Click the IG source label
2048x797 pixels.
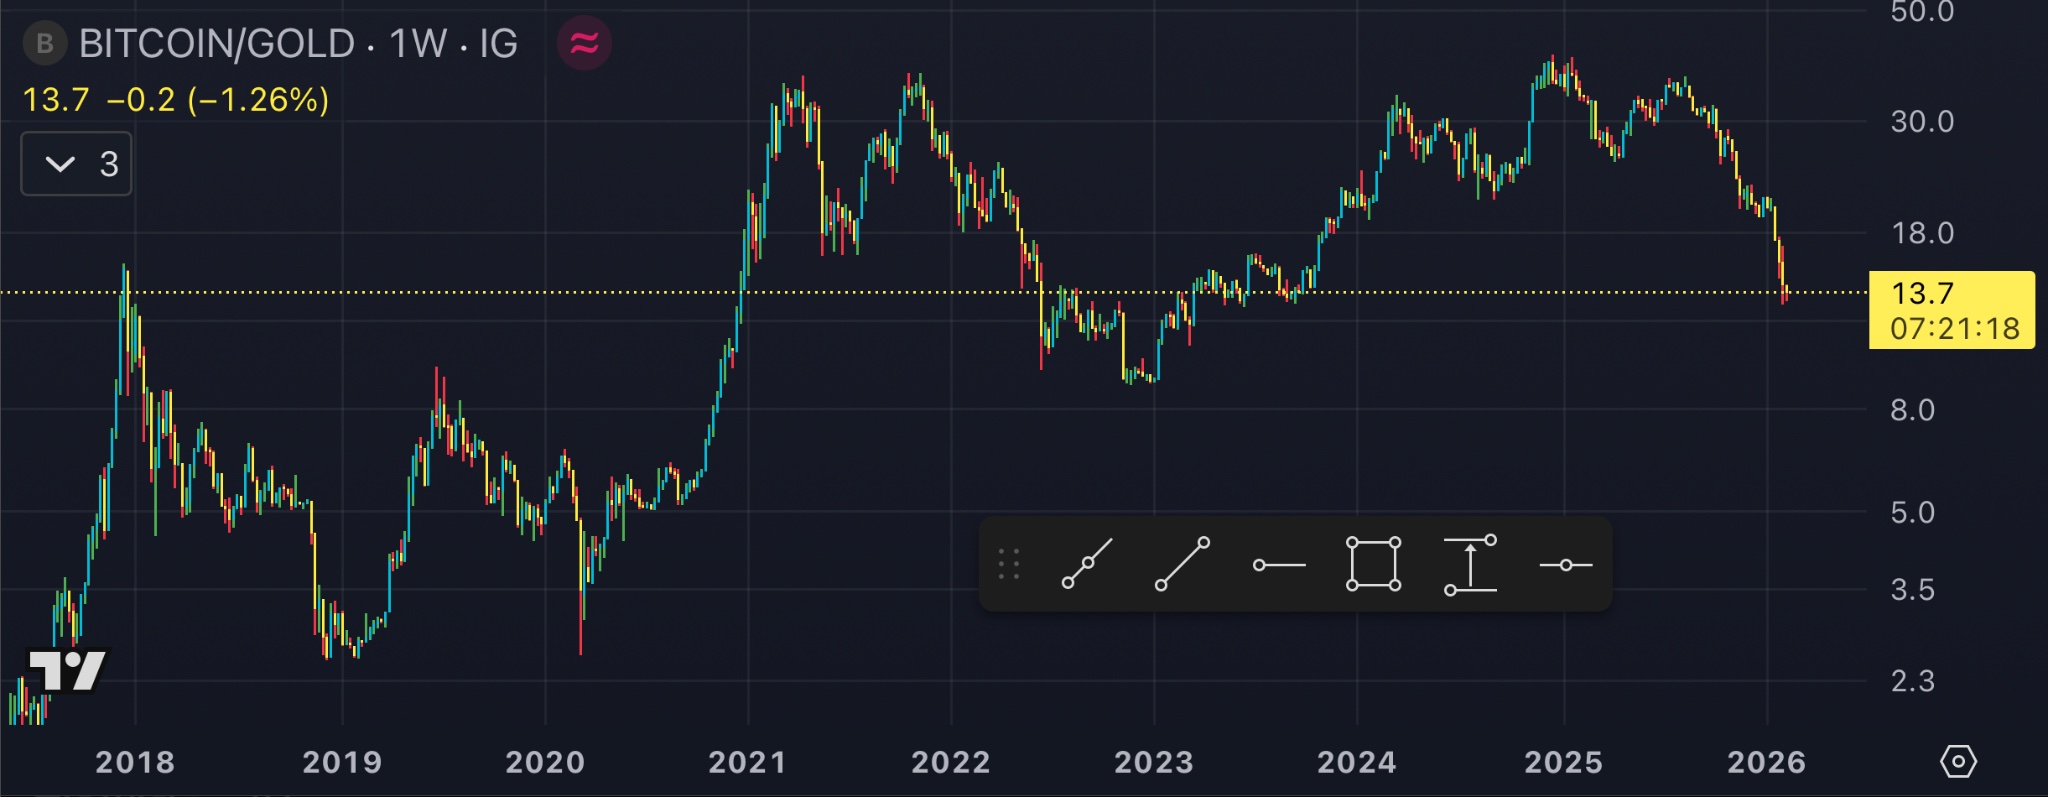pos(498,44)
